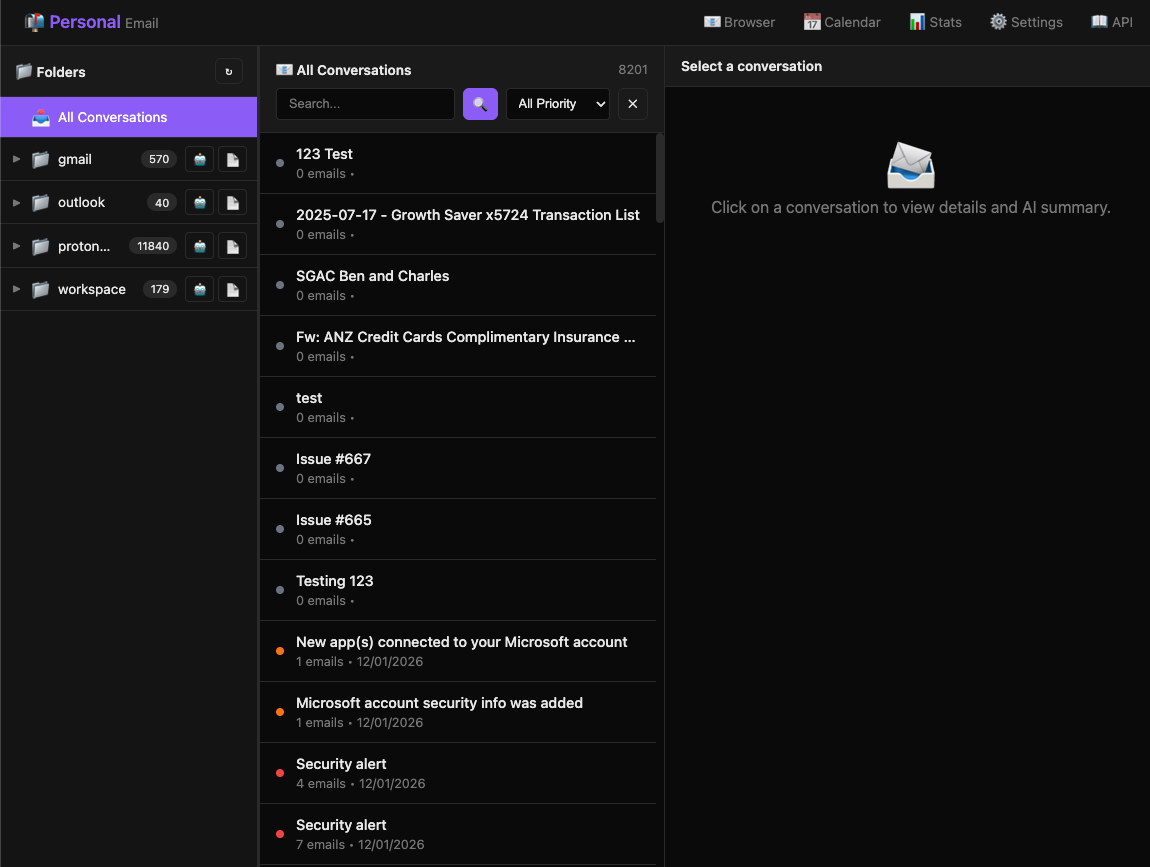
Task: Click the magnifying glass search icon
Action: tap(480, 104)
